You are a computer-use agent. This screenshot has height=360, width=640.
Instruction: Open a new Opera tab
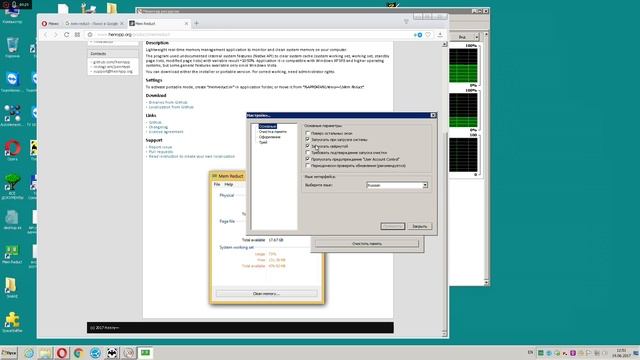pos(196,23)
